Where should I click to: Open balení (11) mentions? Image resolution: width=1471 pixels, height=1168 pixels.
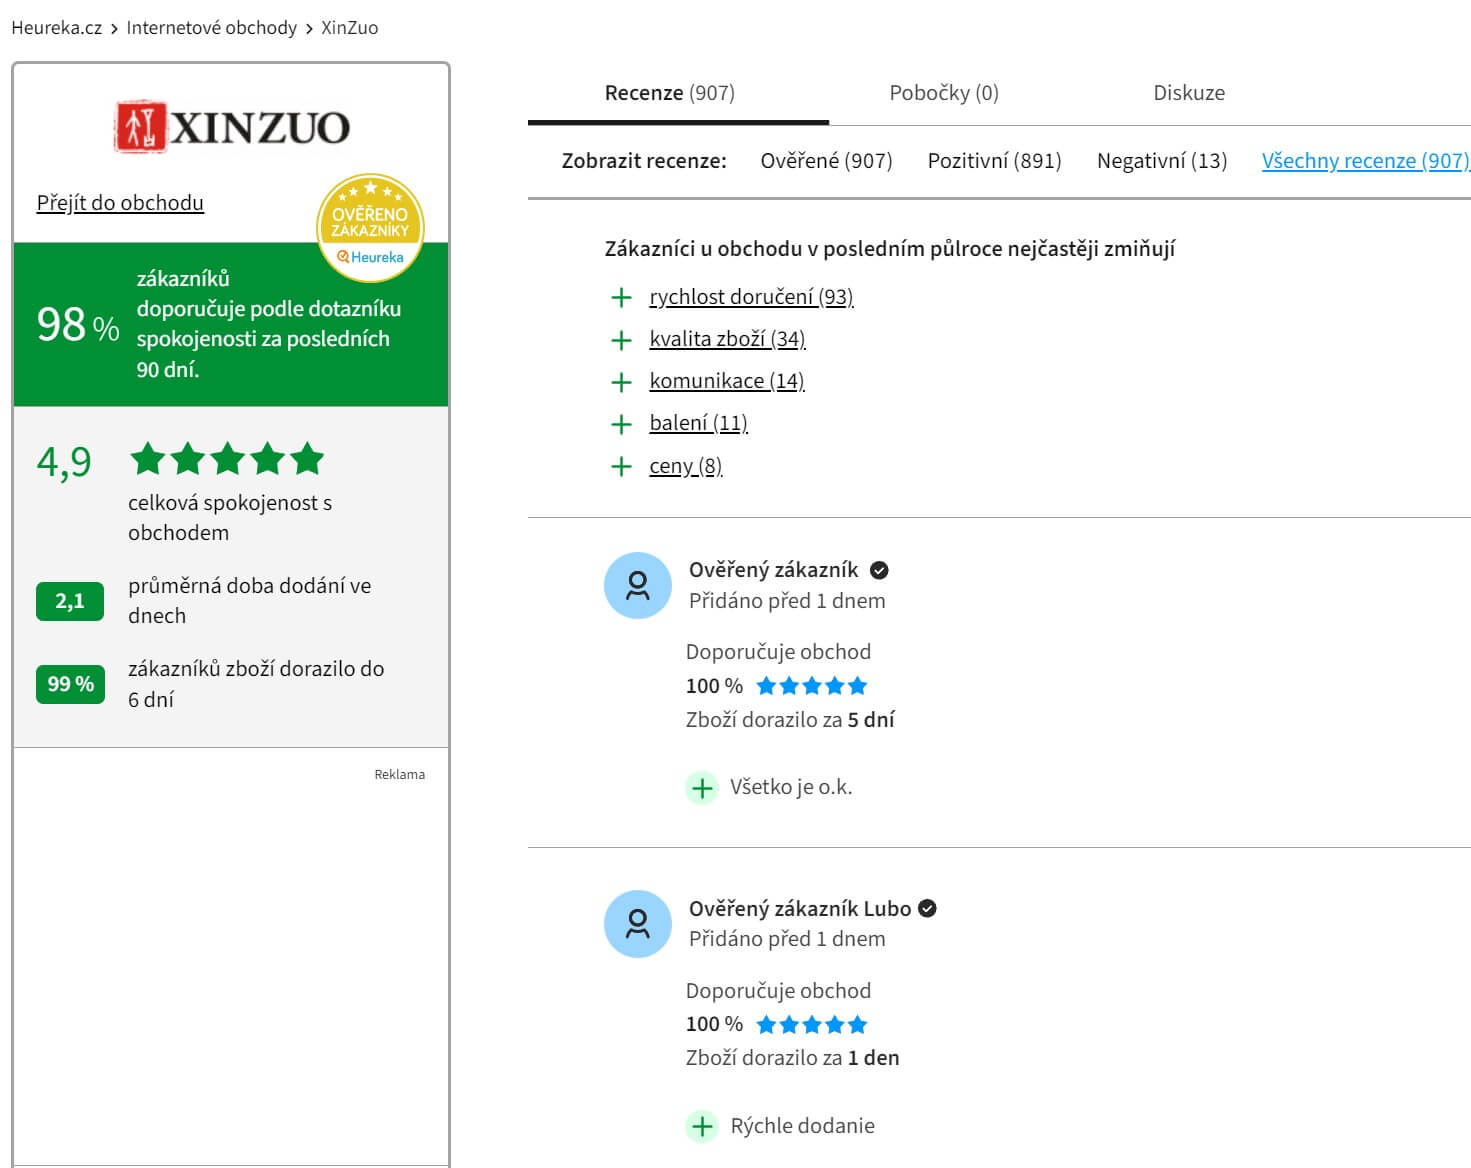tap(698, 423)
